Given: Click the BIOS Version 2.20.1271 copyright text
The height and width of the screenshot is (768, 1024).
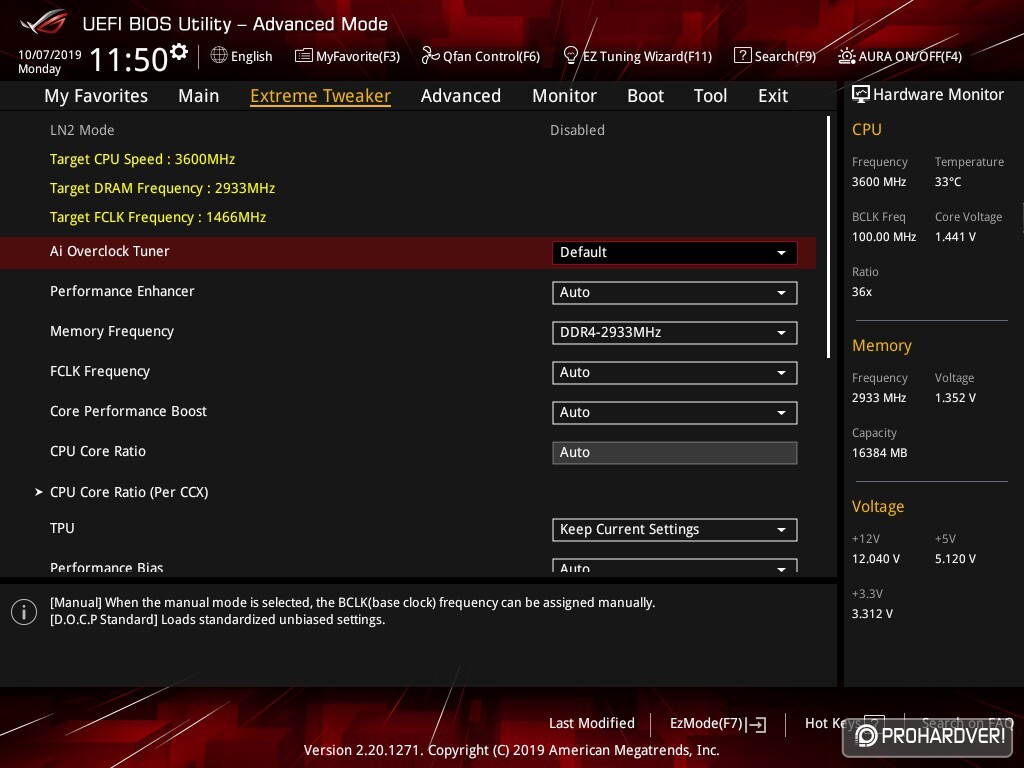Looking at the screenshot, I should coord(511,750).
